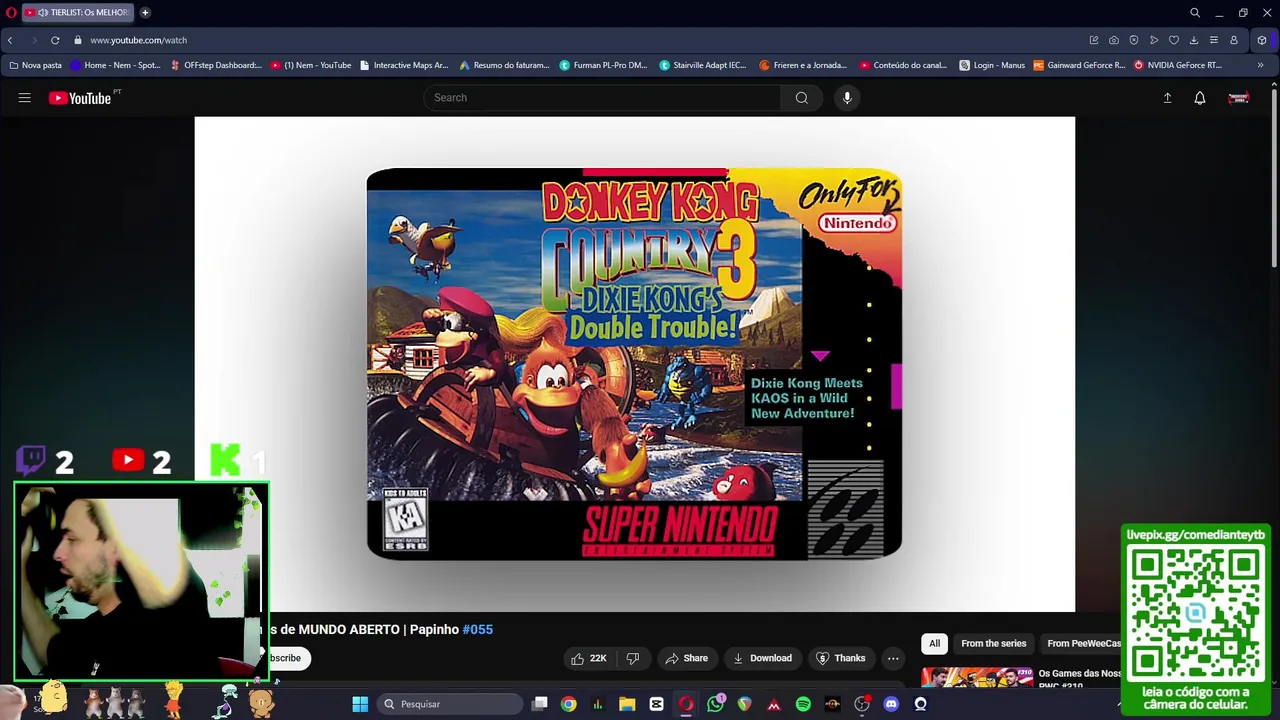The image size is (1280, 720).
Task: Go to the YouTube home logo
Action: (x=80, y=98)
